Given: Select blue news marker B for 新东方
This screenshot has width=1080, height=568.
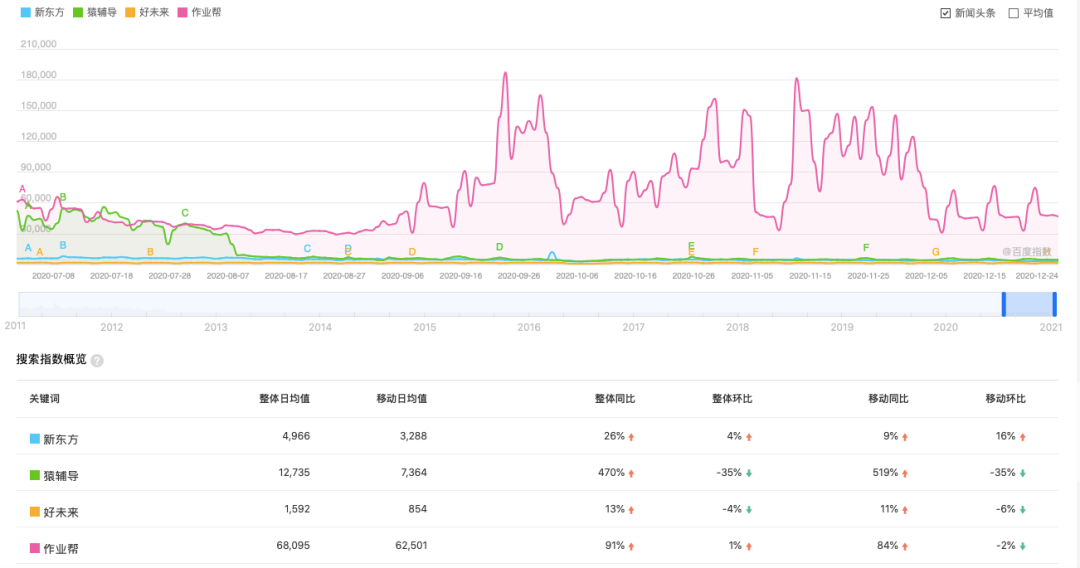Looking at the screenshot, I should click(x=63, y=245).
